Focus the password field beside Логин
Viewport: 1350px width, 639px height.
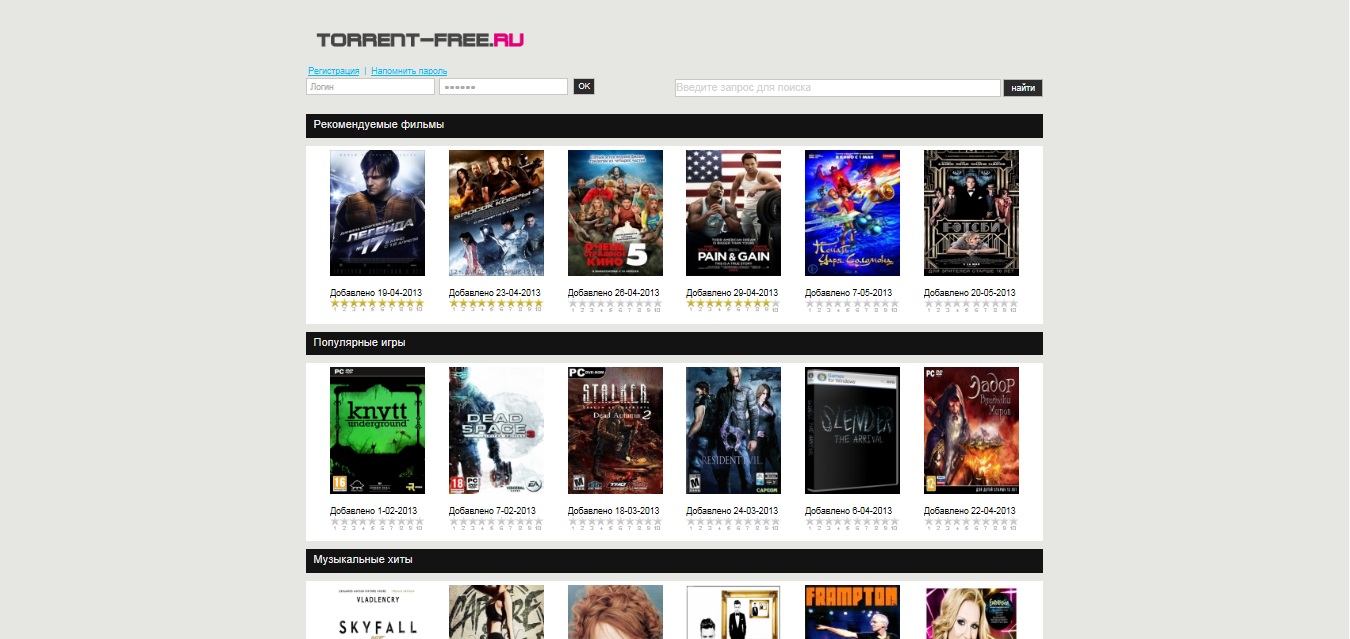[x=503, y=87]
